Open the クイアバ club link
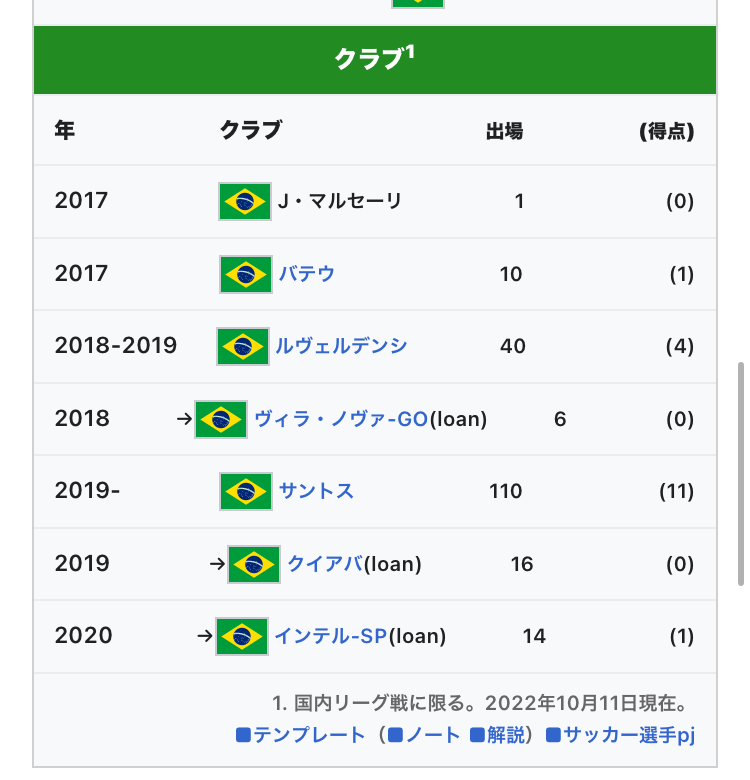750x780 pixels. (325, 564)
